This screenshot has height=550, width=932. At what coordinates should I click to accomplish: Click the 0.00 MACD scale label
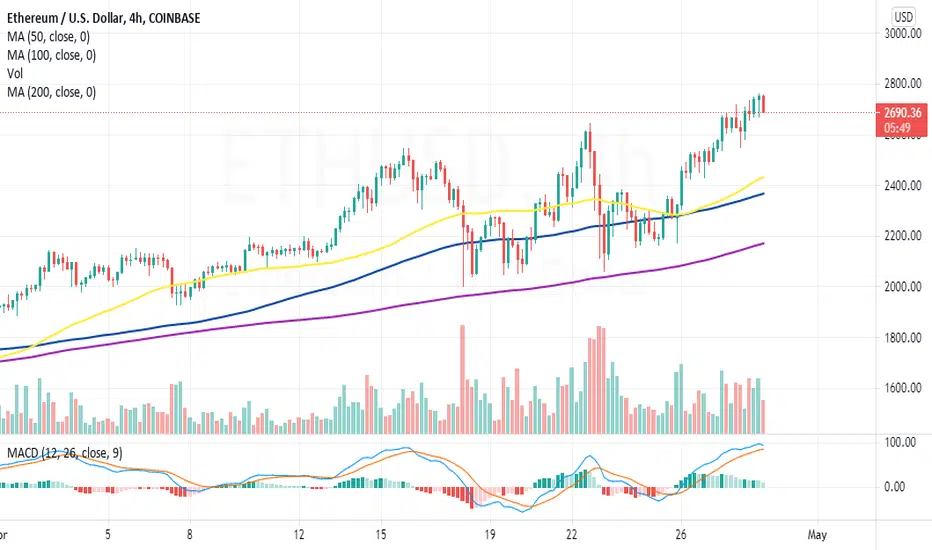point(895,487)
